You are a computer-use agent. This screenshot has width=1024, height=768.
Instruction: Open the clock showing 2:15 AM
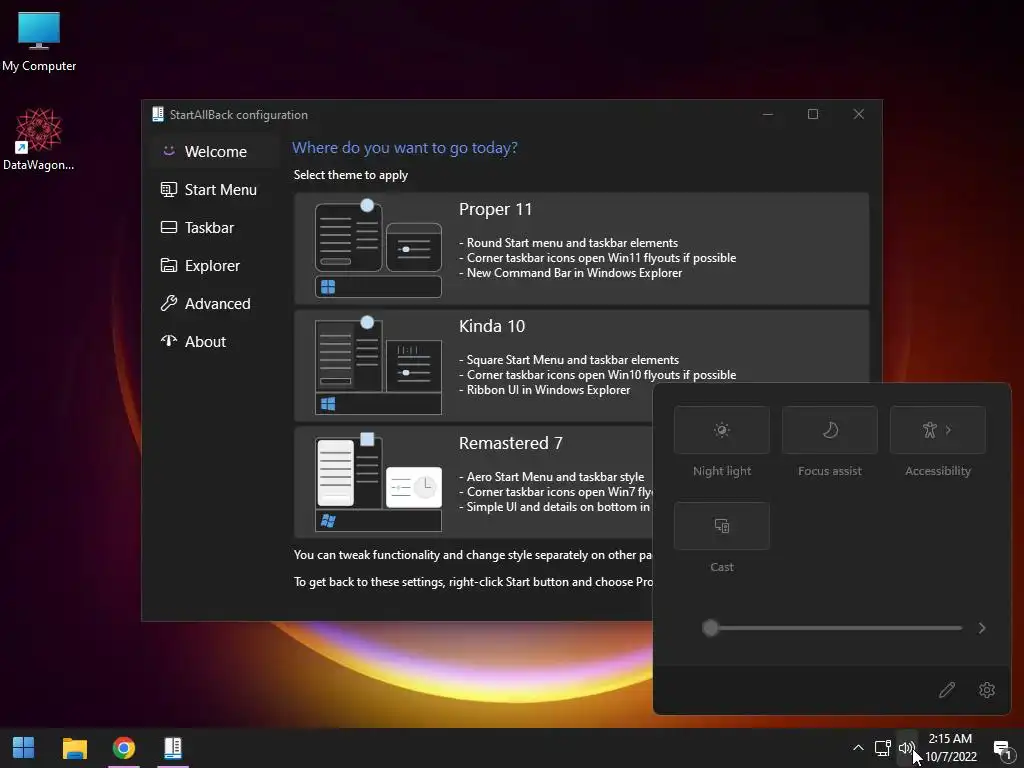pos(951,748)
